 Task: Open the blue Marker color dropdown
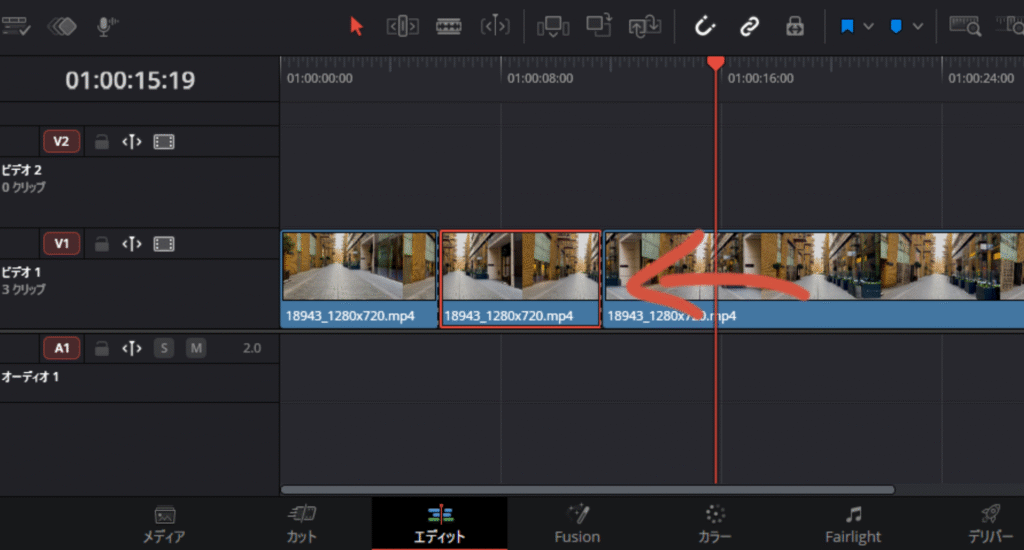coord(917,27)
